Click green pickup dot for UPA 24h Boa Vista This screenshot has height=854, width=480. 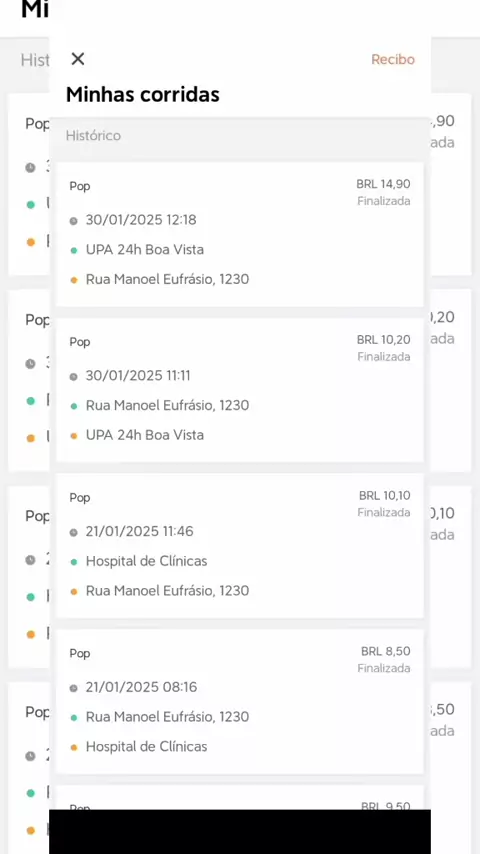[74, 251]
